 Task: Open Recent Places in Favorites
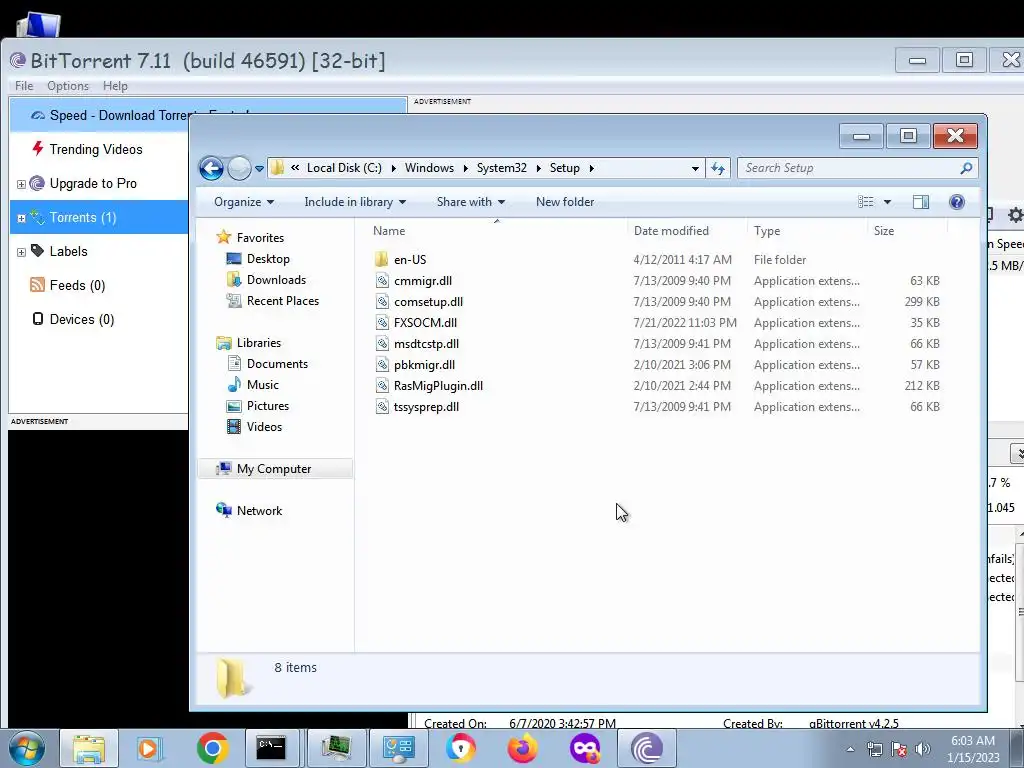point(283,300)
